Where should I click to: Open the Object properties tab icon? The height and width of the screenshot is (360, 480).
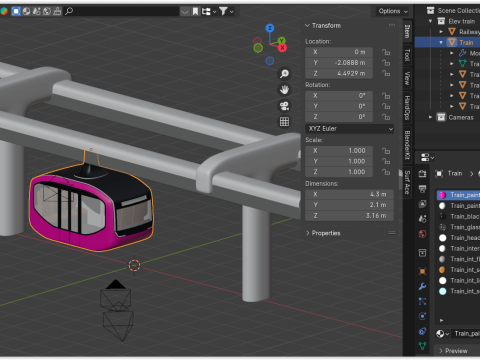tap(422, 271)
